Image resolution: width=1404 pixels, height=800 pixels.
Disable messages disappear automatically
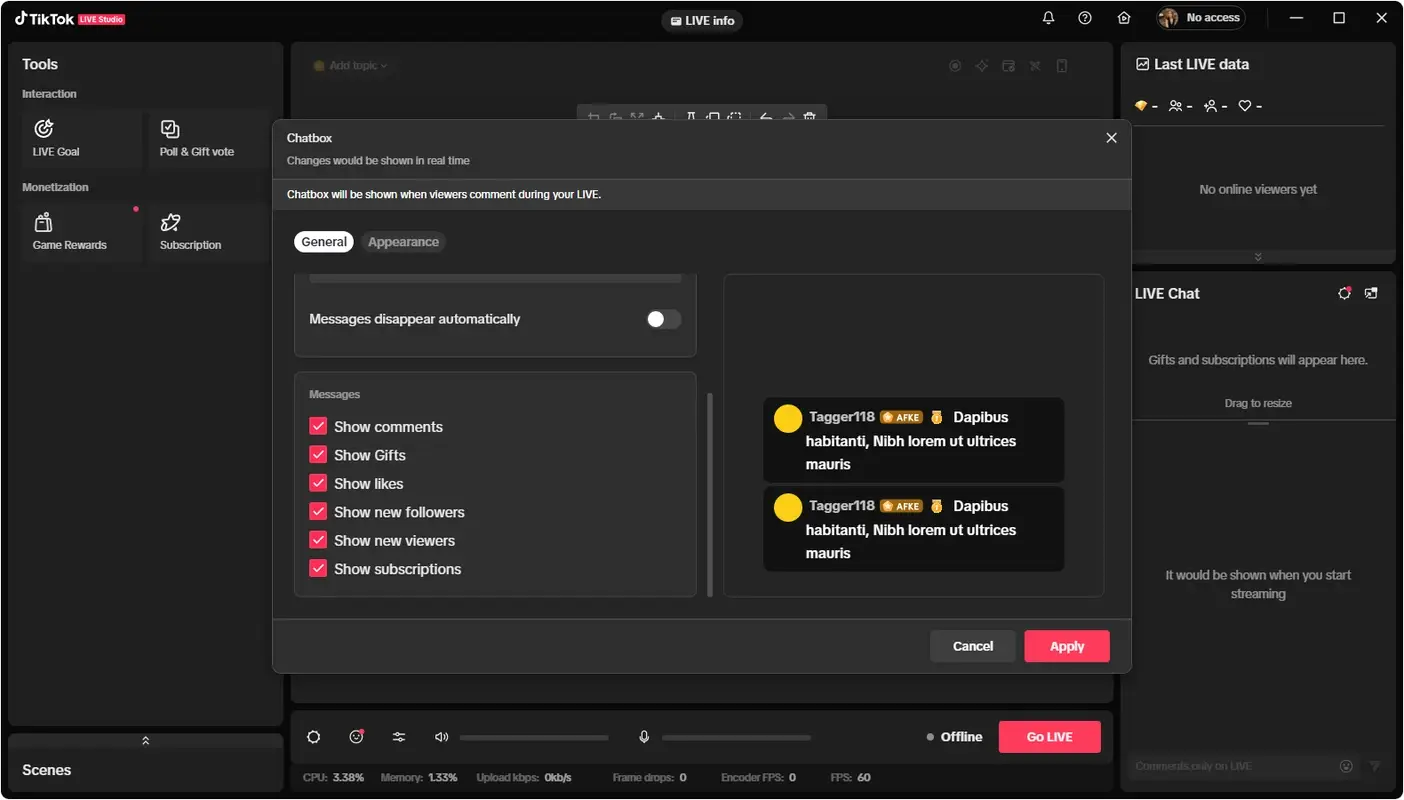coord(662,318)
